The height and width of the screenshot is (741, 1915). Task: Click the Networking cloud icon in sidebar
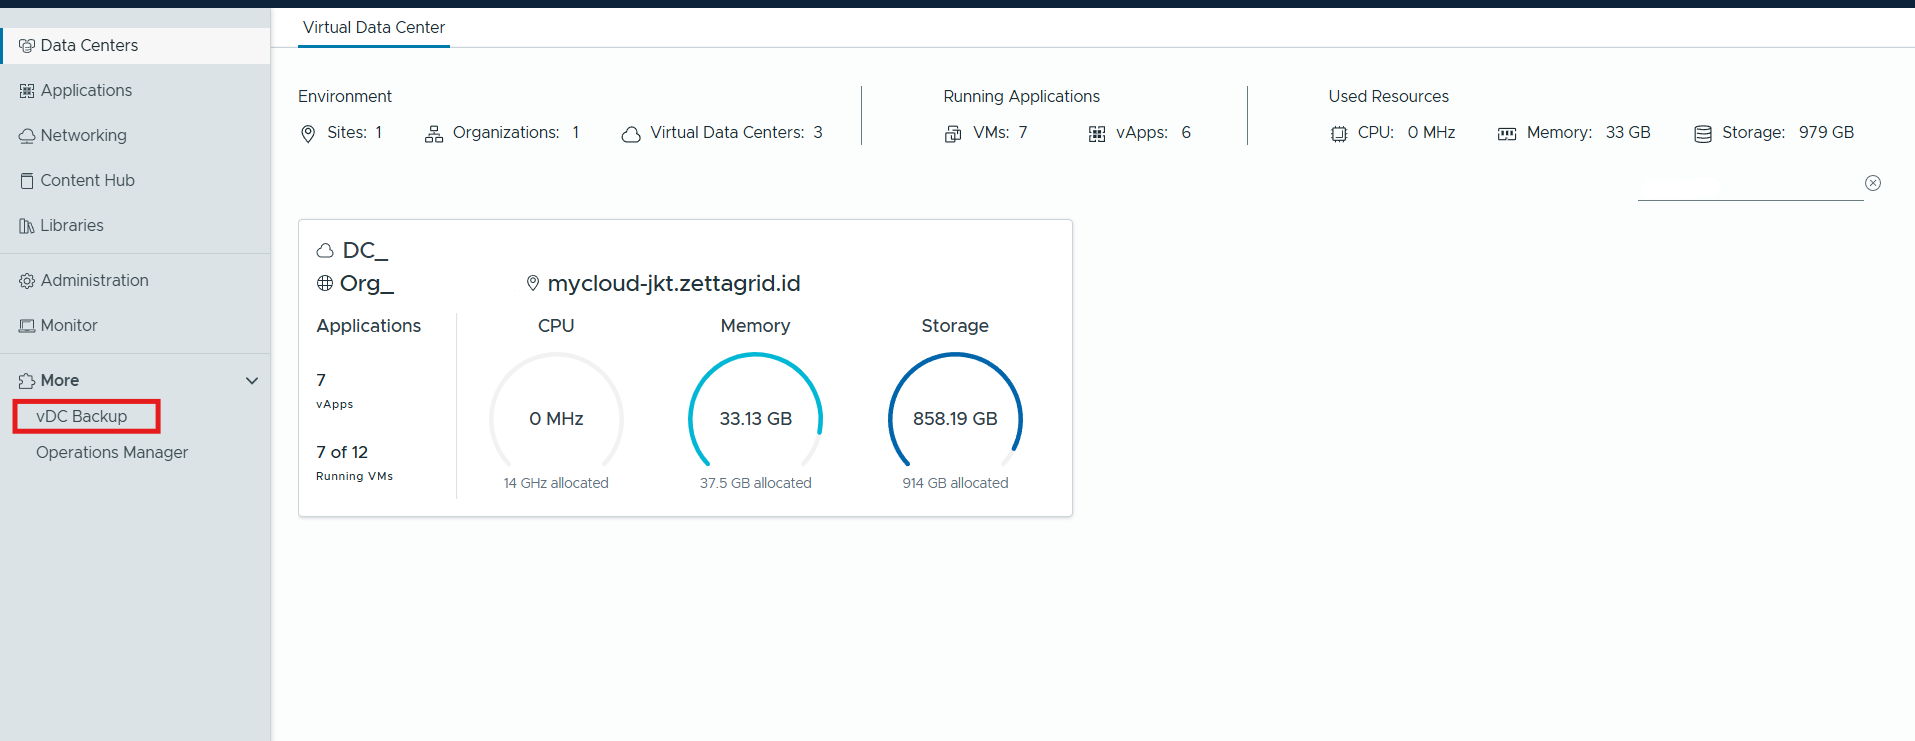tap(27, 136)
